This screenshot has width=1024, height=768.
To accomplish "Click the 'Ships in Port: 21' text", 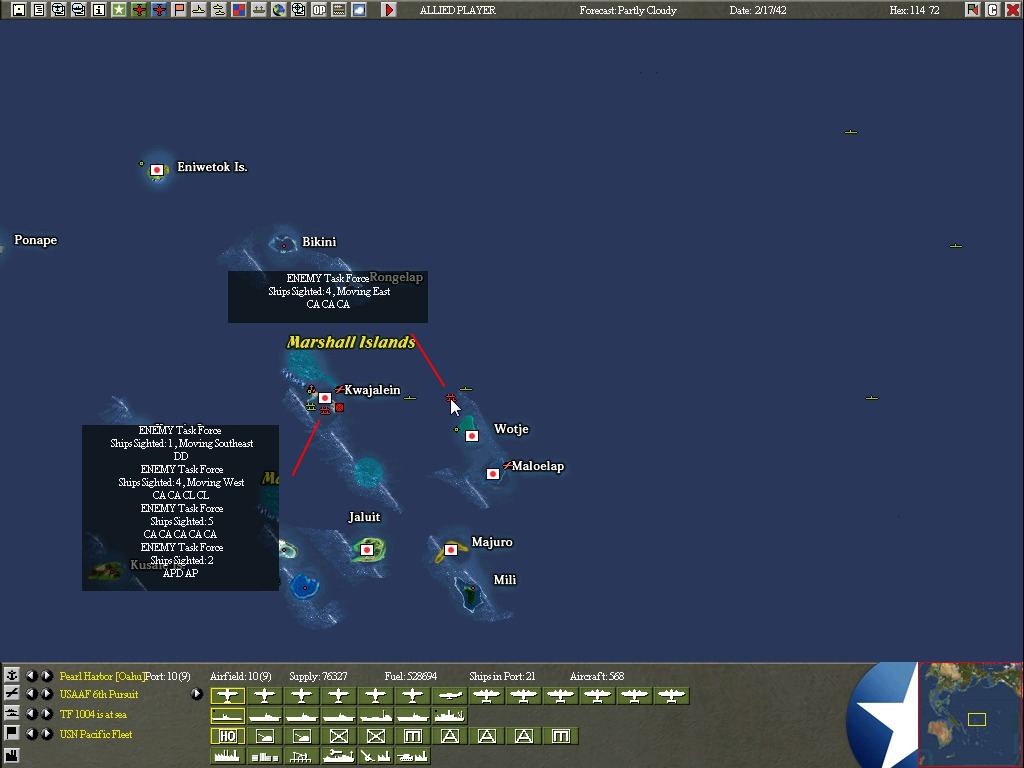I will pos(502,676).
